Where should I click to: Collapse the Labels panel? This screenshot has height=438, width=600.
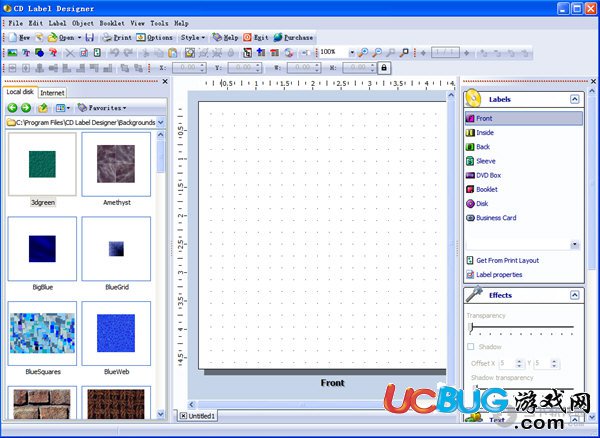click(575, 99)
